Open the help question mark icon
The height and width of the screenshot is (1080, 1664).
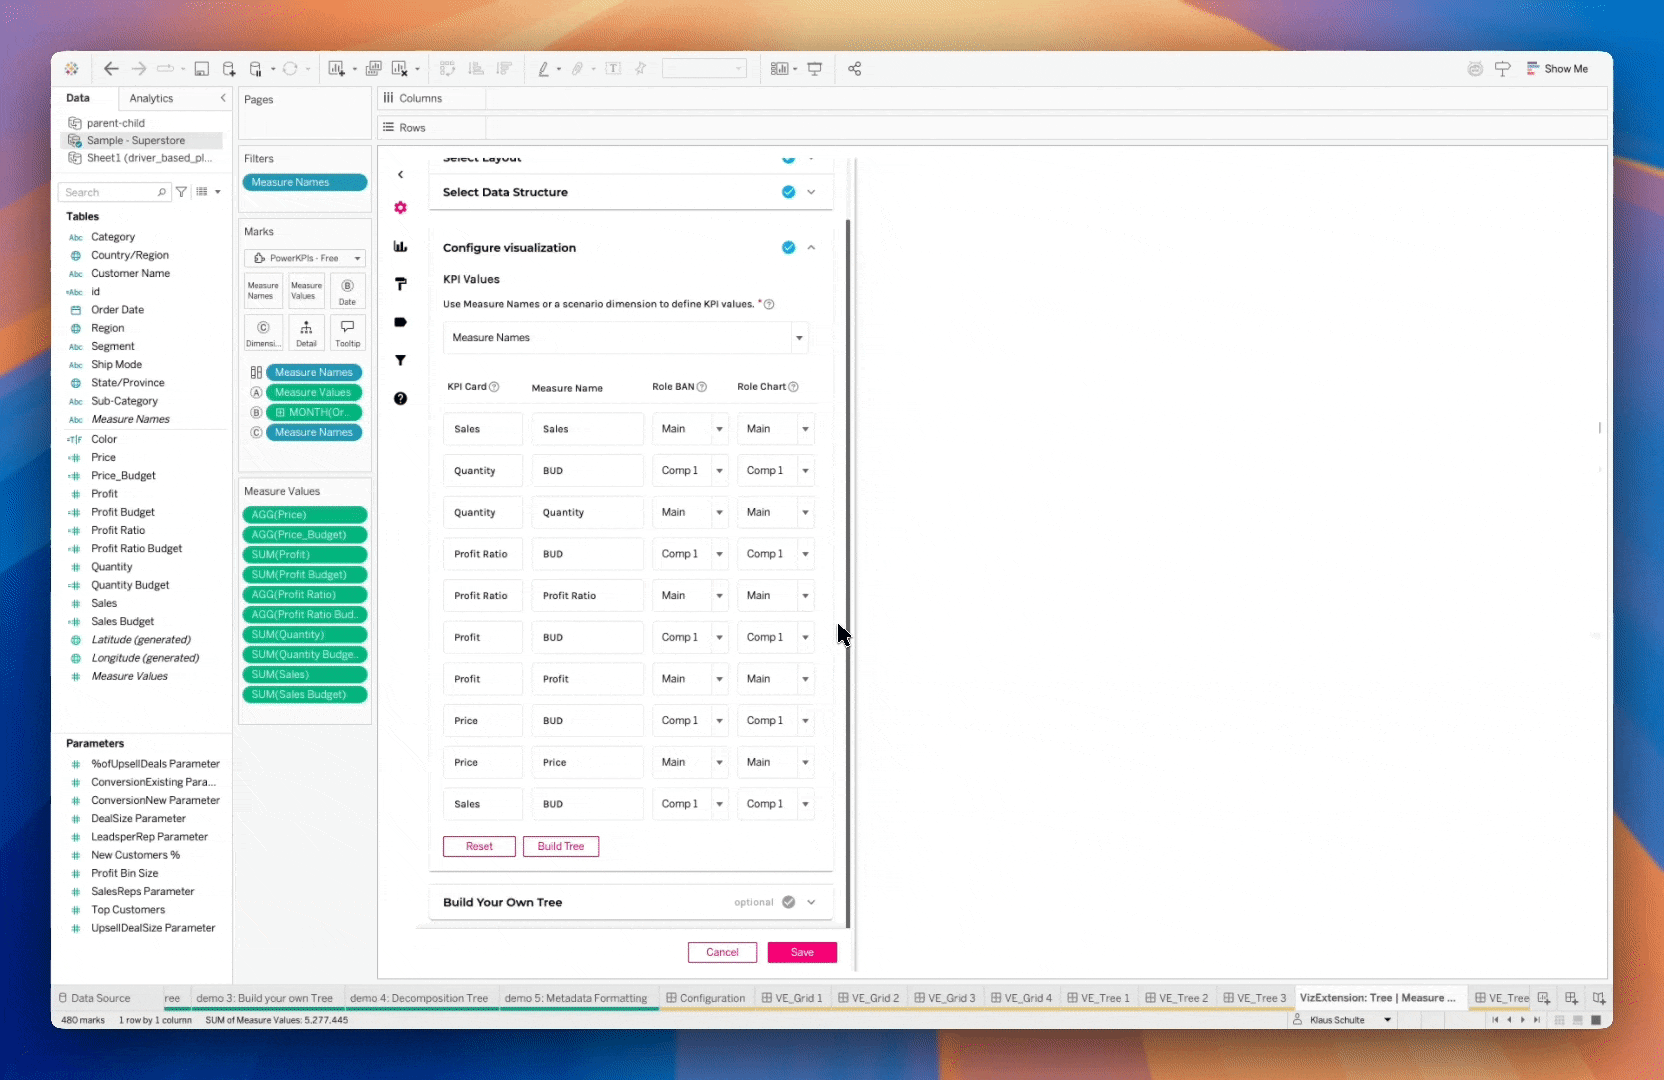tap(400, 398)
